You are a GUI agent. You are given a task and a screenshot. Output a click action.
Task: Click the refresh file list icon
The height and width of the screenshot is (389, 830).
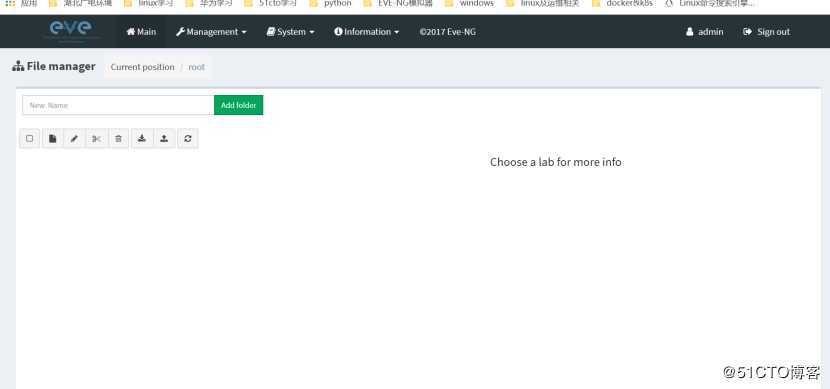(188, 139)
